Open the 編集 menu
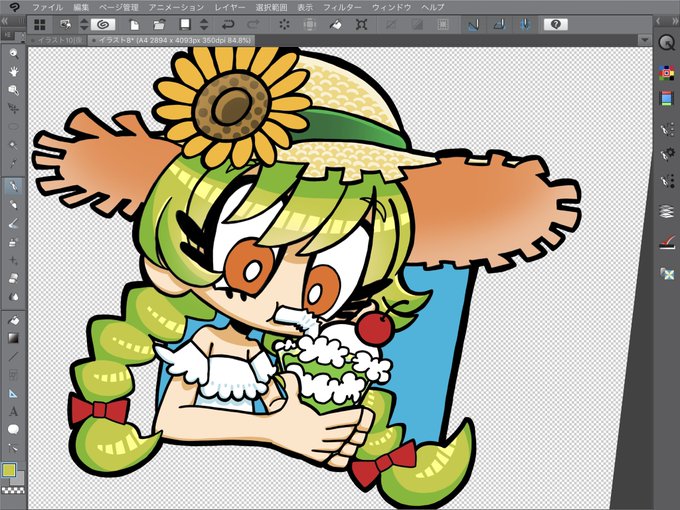Viewport: 680px width, 510px height. (x=80, y=7)
